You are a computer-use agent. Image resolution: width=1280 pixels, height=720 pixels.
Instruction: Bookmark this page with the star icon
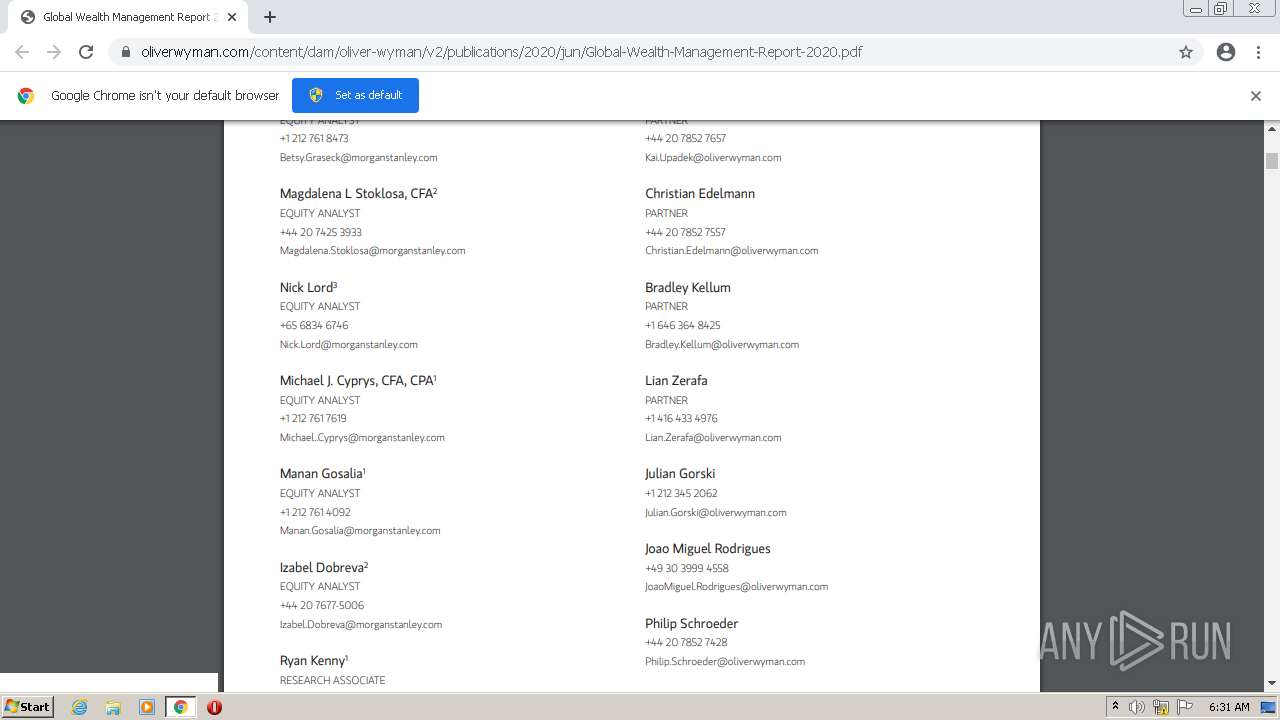coord(1186,52)
